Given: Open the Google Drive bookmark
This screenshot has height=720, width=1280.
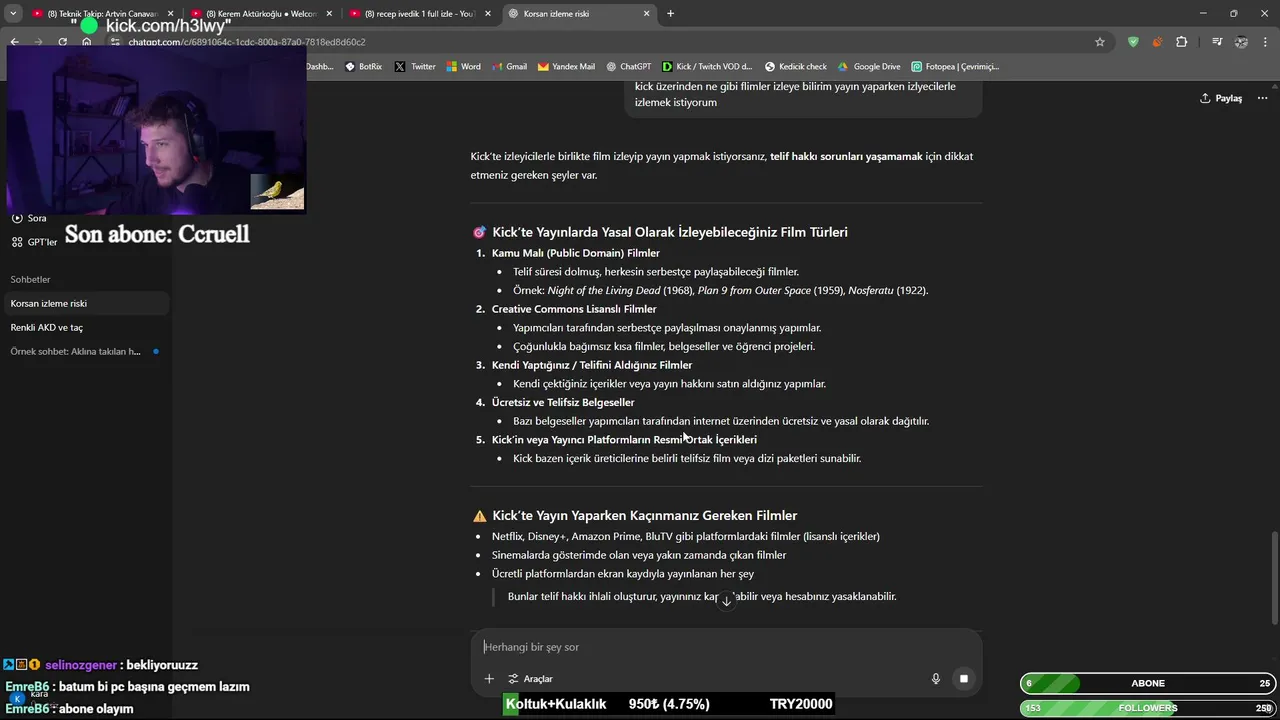Looking at the screenshot, I should [x=869, y=67].
